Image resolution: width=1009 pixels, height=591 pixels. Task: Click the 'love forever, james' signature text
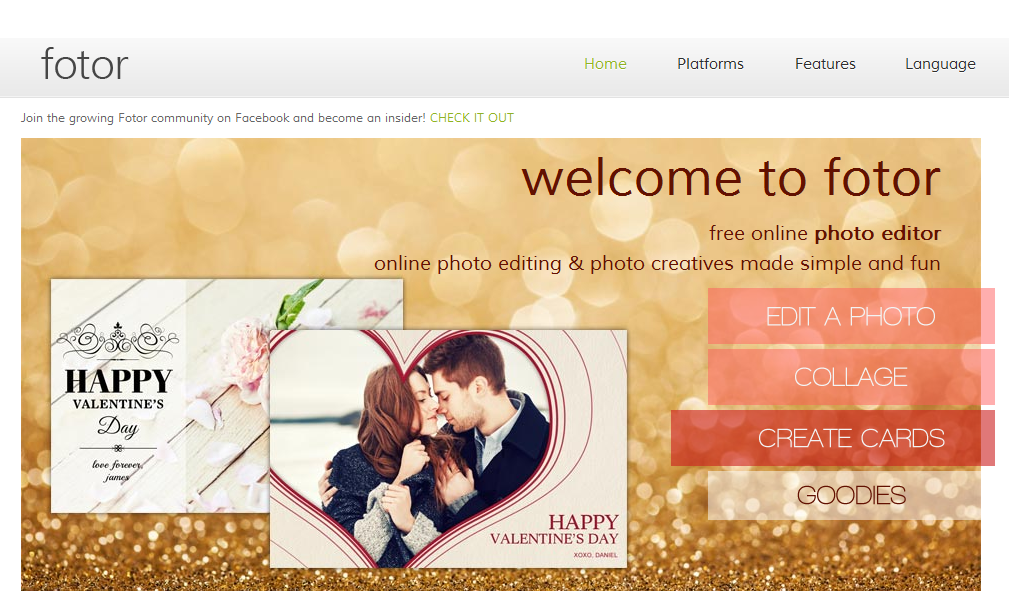pyautogui.click(x=117, y=471)
